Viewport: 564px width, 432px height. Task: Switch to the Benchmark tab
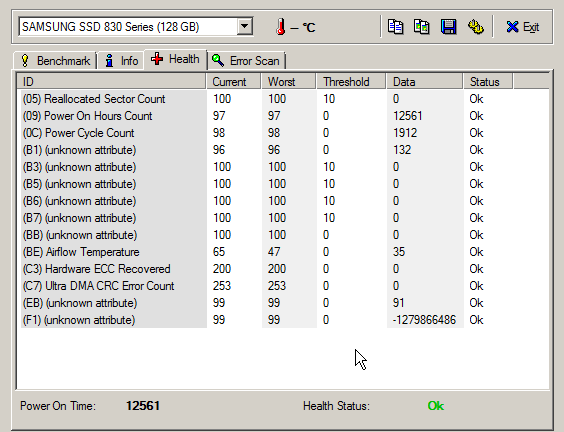55,61
